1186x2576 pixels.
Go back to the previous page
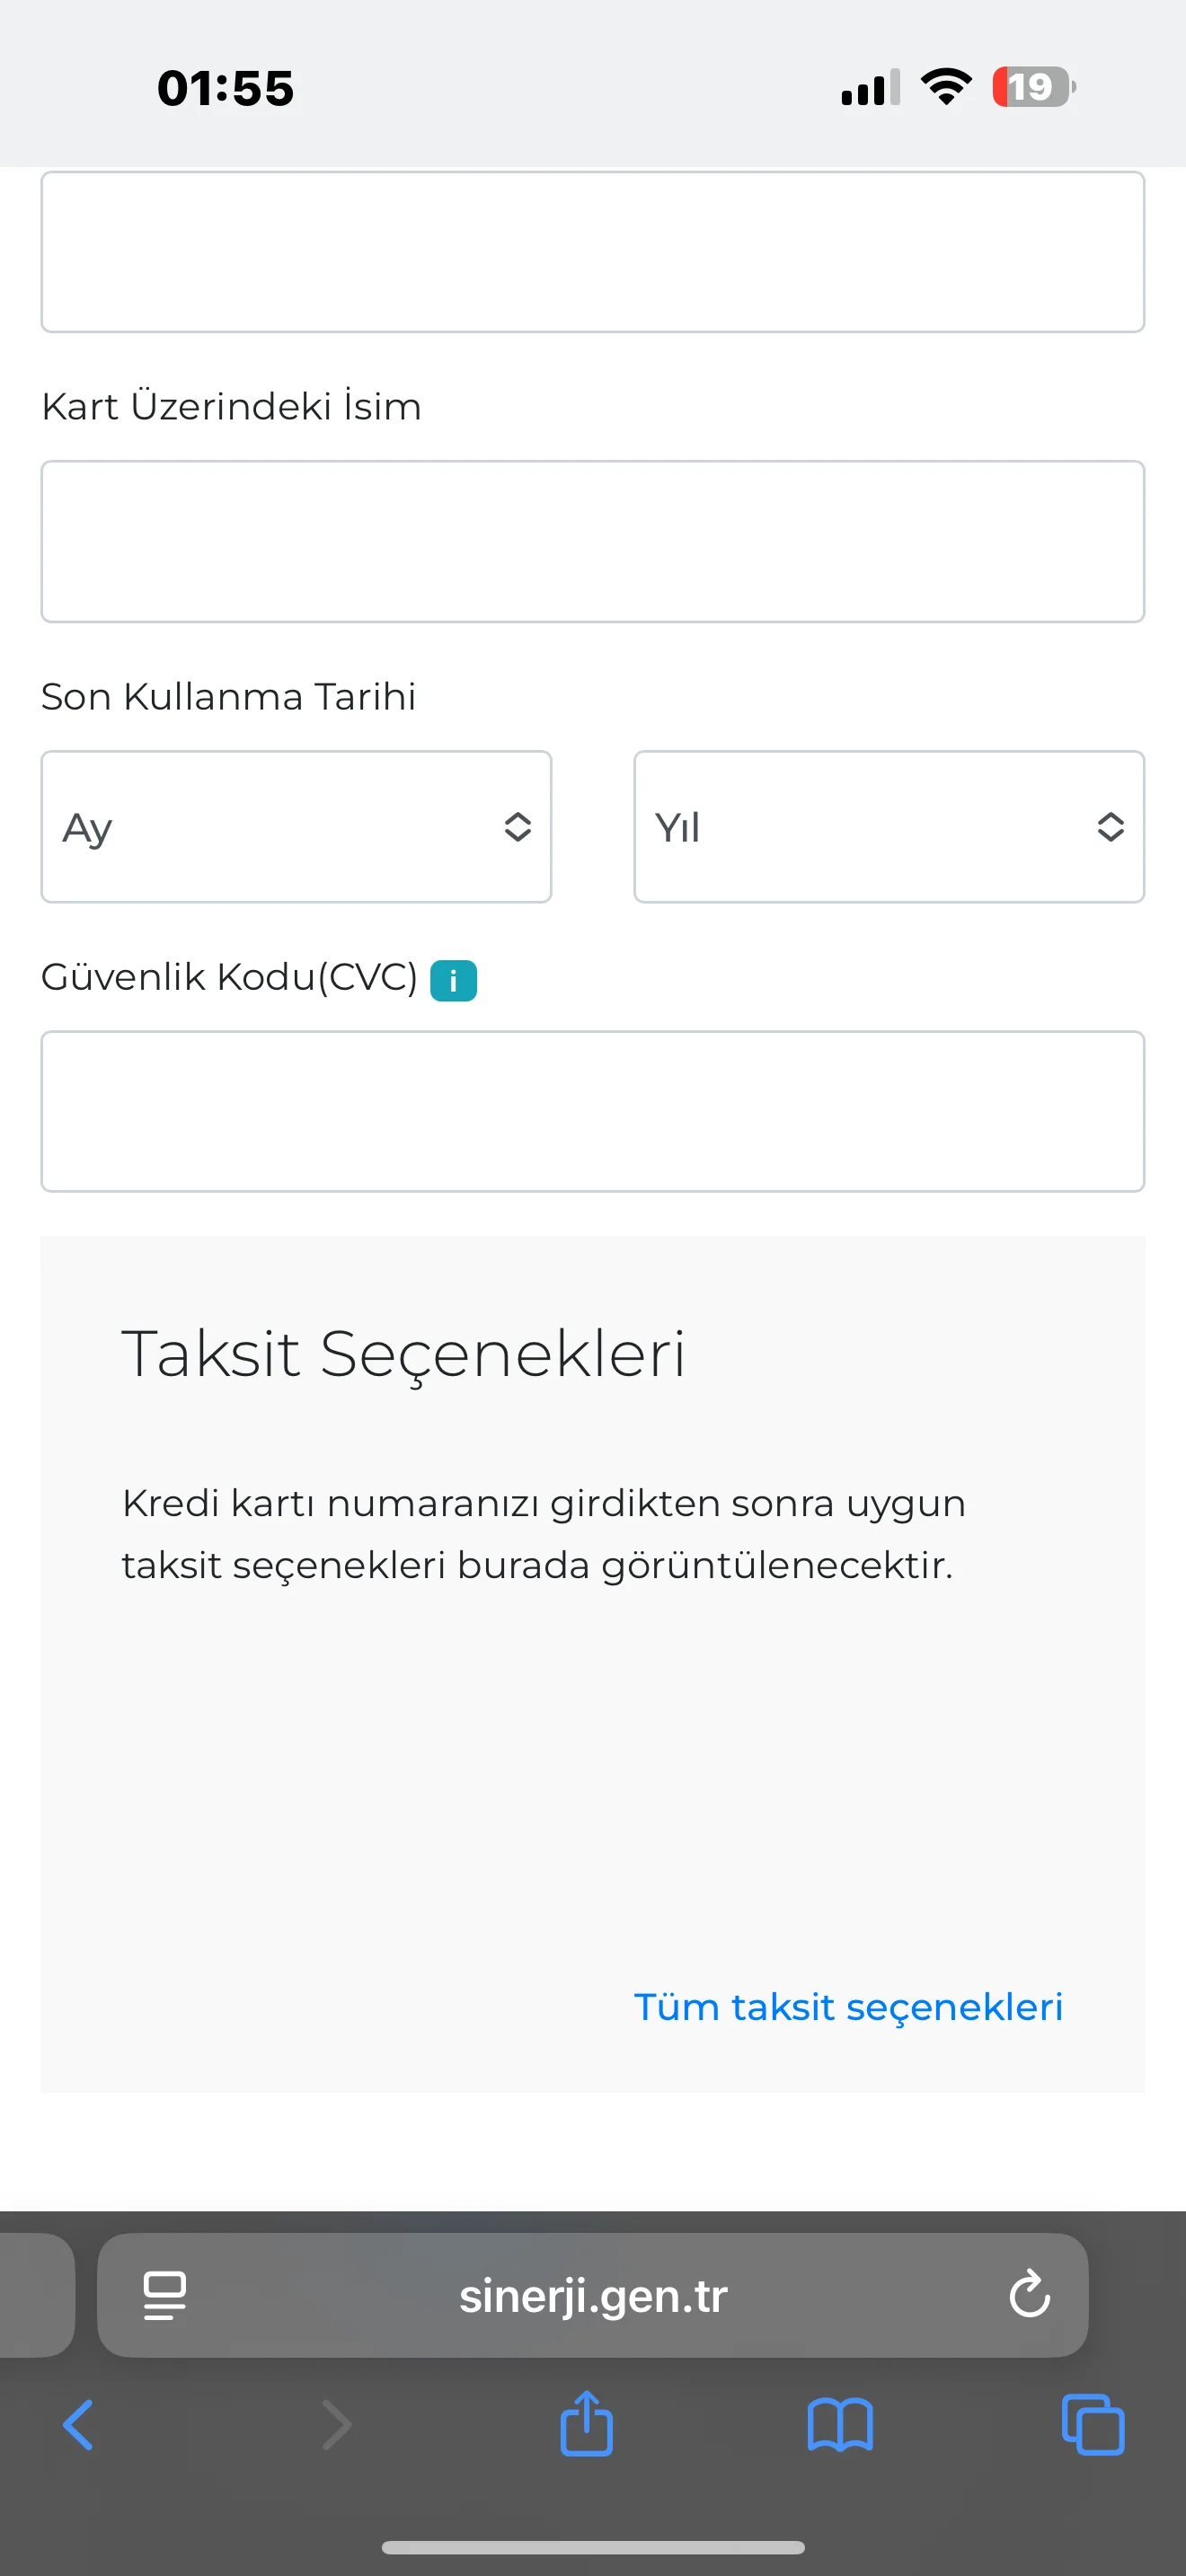click(78, 2425)
